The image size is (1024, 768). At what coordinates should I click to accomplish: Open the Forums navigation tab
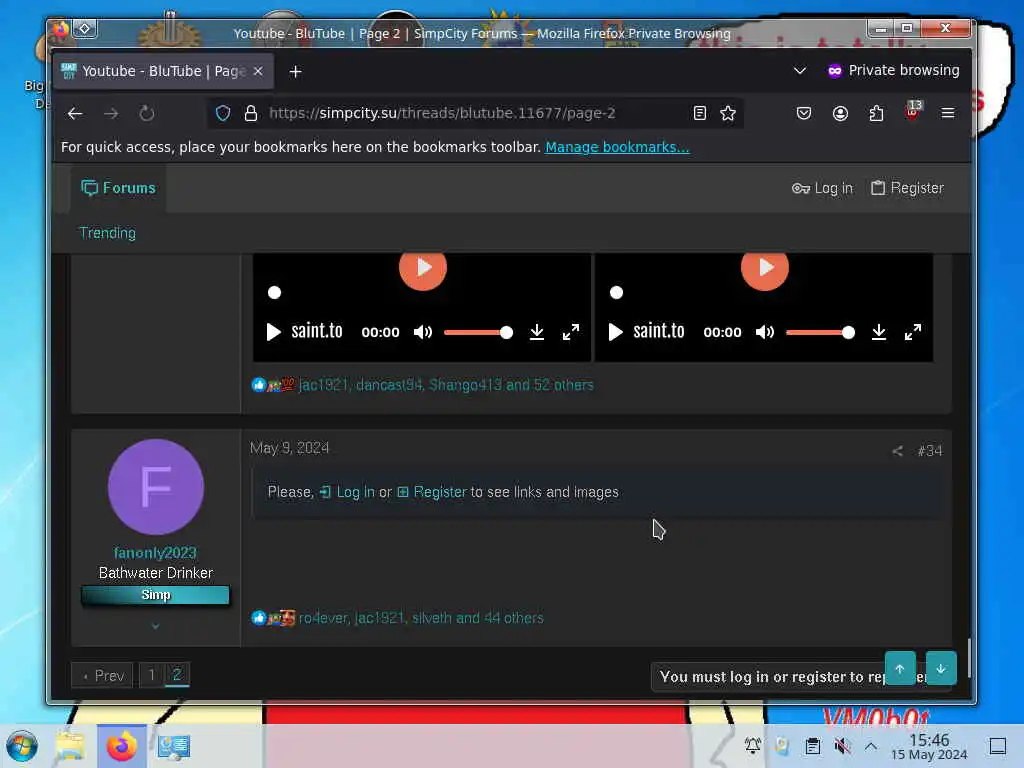pos(118,188)
